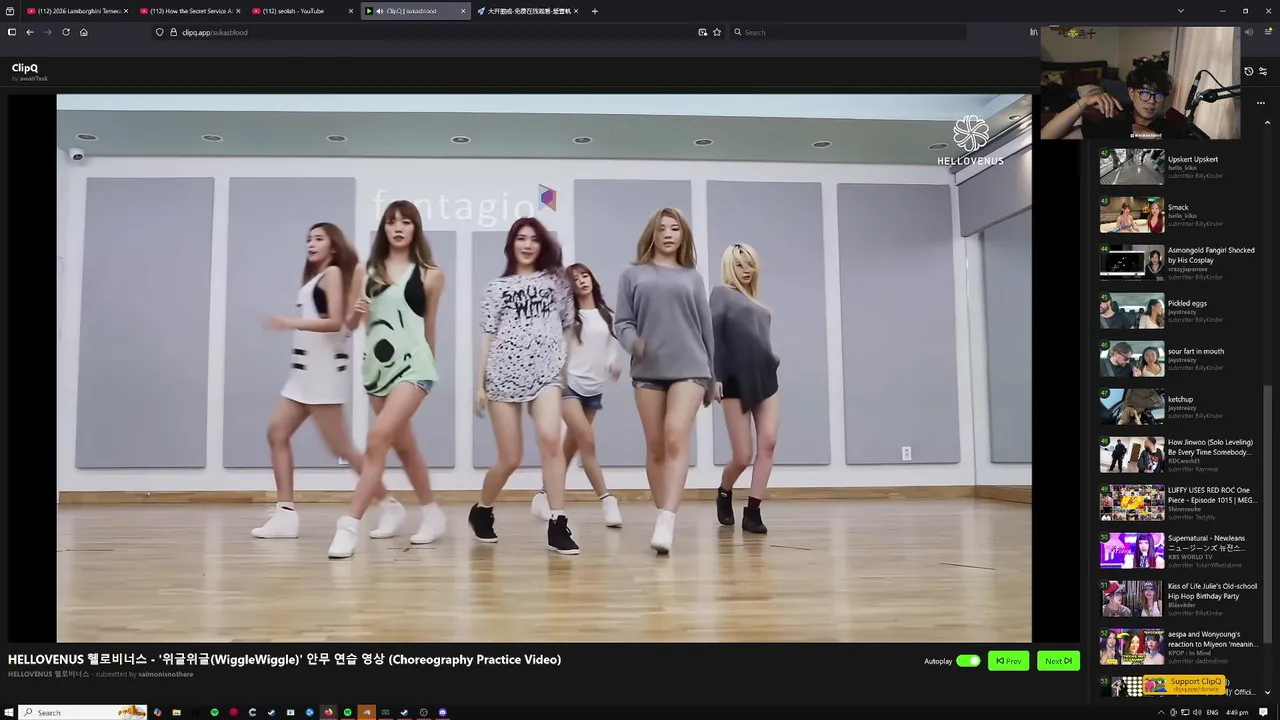
Task: Open the ClipQ logo link
Action: click(25, 68)
